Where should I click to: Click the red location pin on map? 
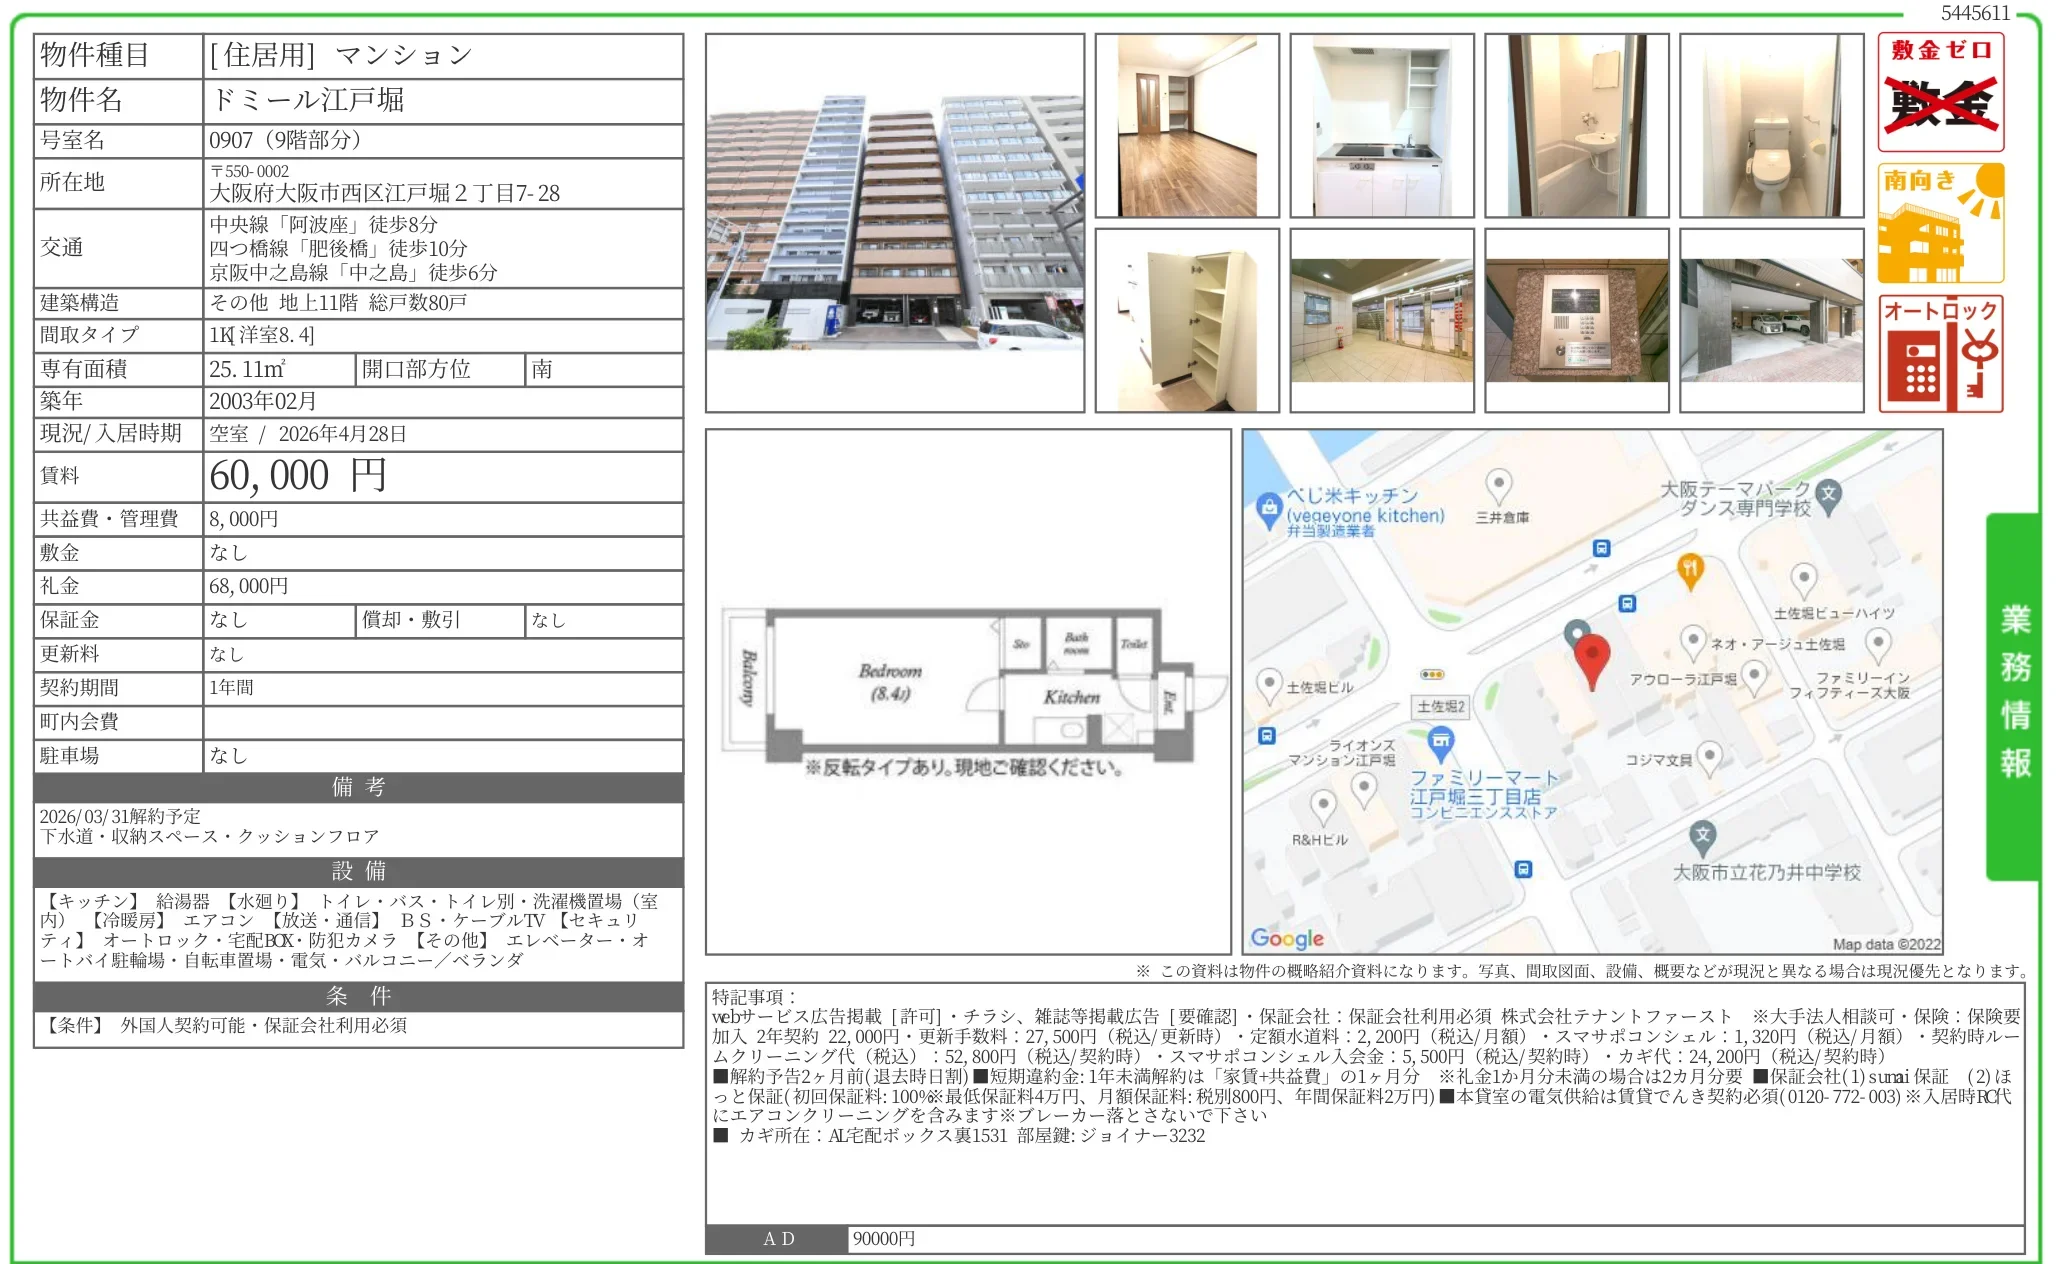pyautogui.click(x=1591, y=657)
